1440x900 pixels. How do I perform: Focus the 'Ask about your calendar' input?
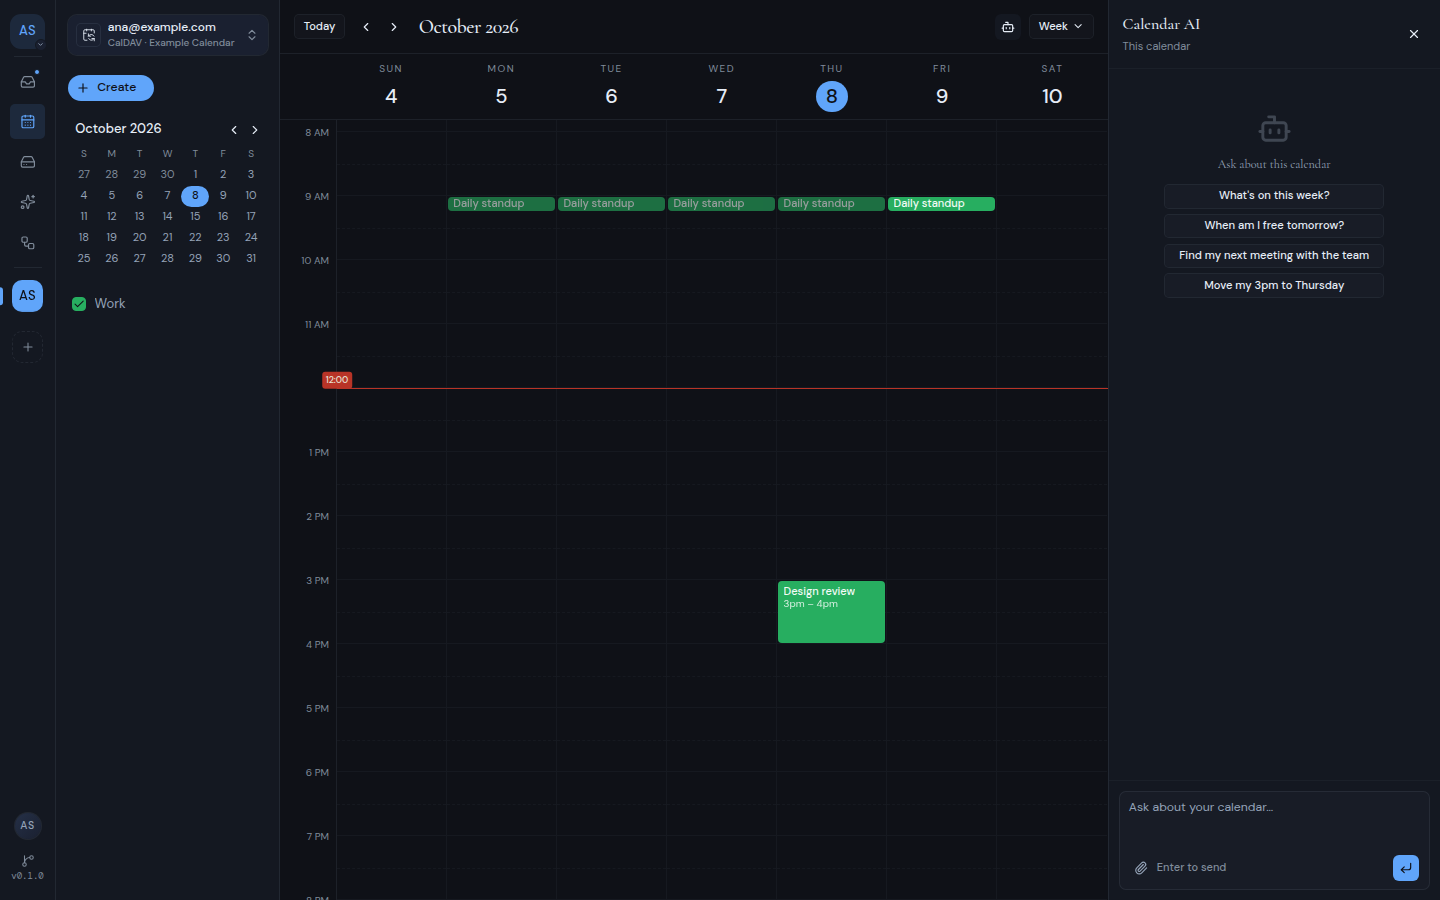tap(1274, 820)
